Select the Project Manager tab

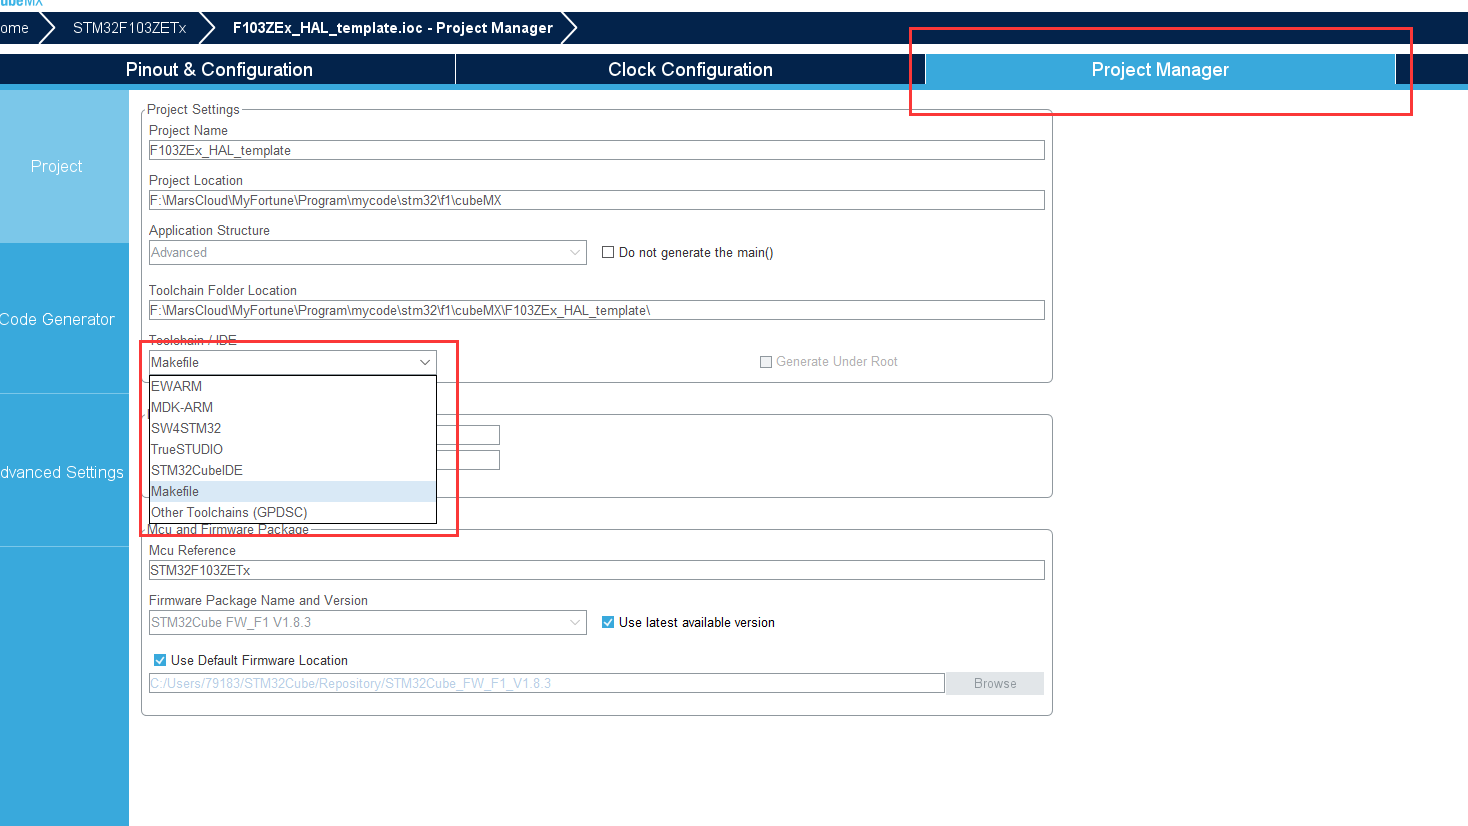point(1160,69)
